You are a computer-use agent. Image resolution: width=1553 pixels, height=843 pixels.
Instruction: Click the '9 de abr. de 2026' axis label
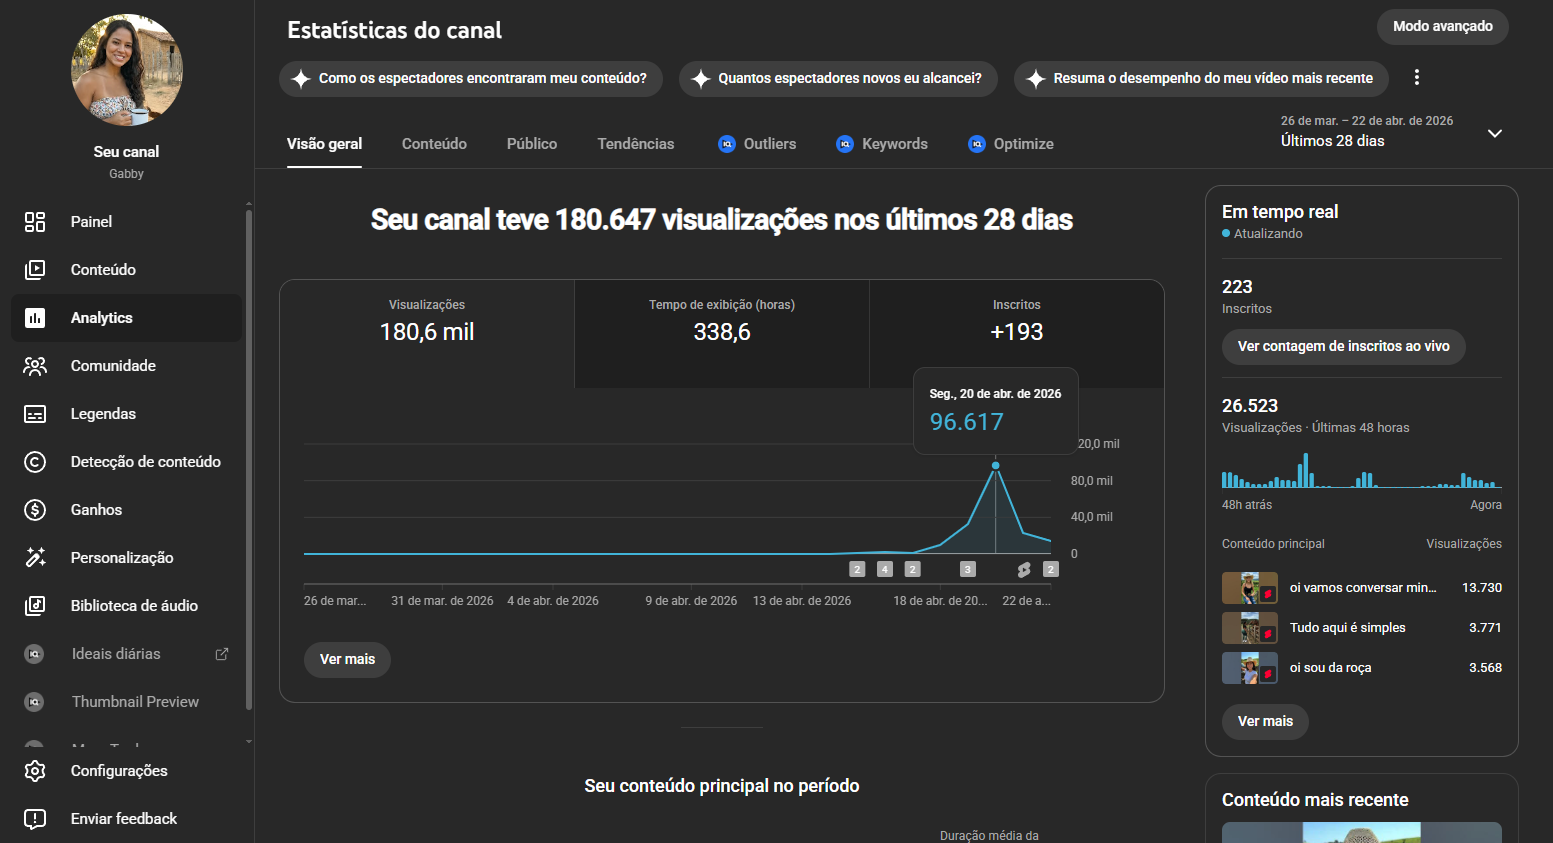[x=691, y=601]
